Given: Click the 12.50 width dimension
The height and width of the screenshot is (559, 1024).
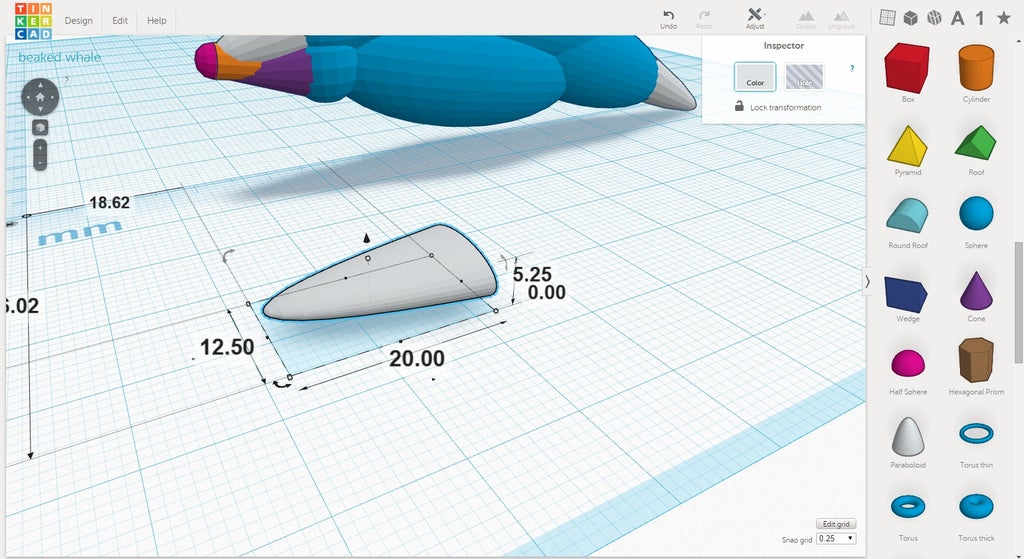Looking at the screenshot, I should [227, 347].
